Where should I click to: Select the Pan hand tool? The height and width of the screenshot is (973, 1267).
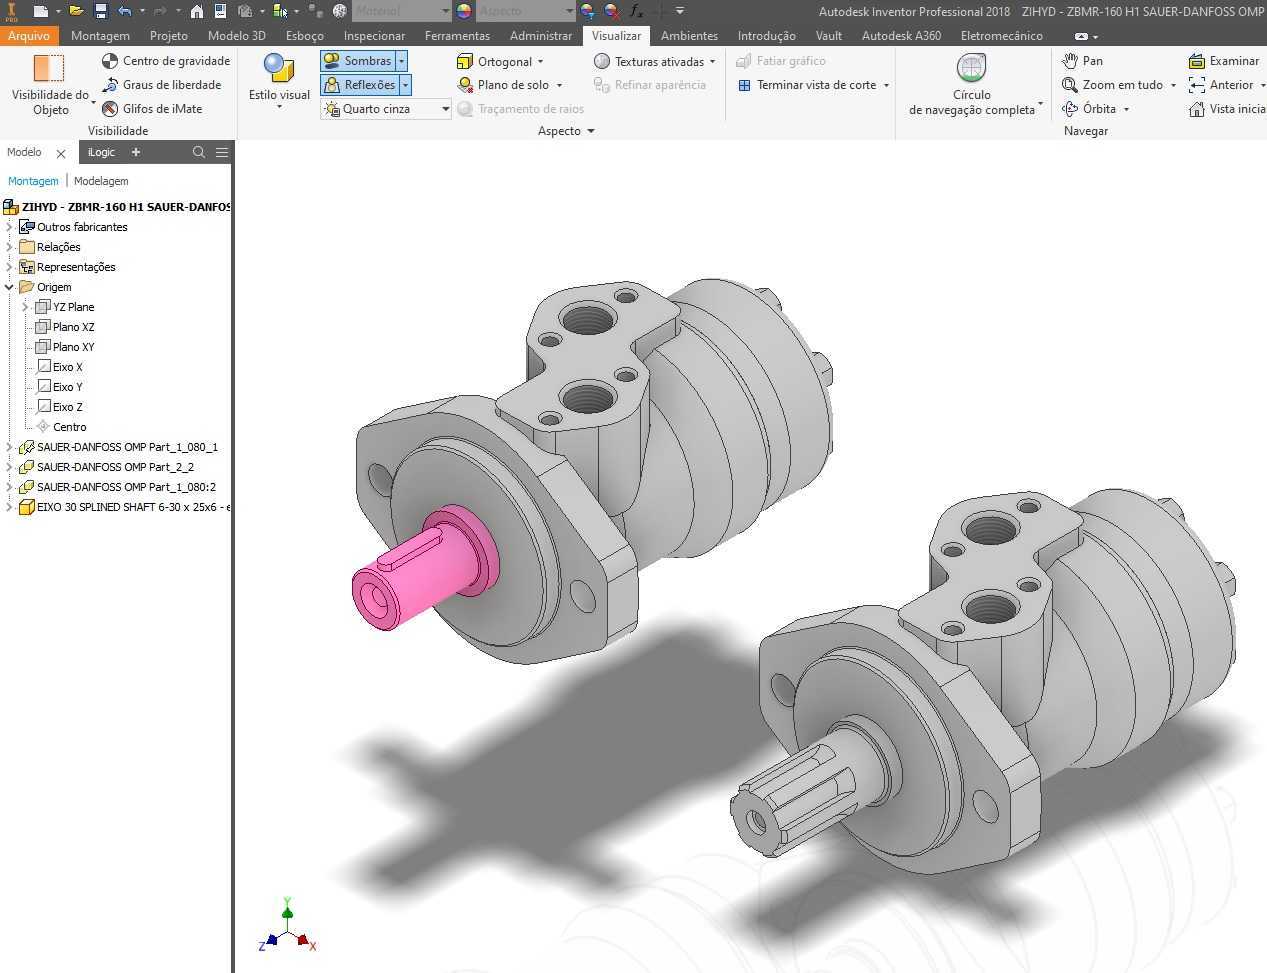pos(1083,61)
